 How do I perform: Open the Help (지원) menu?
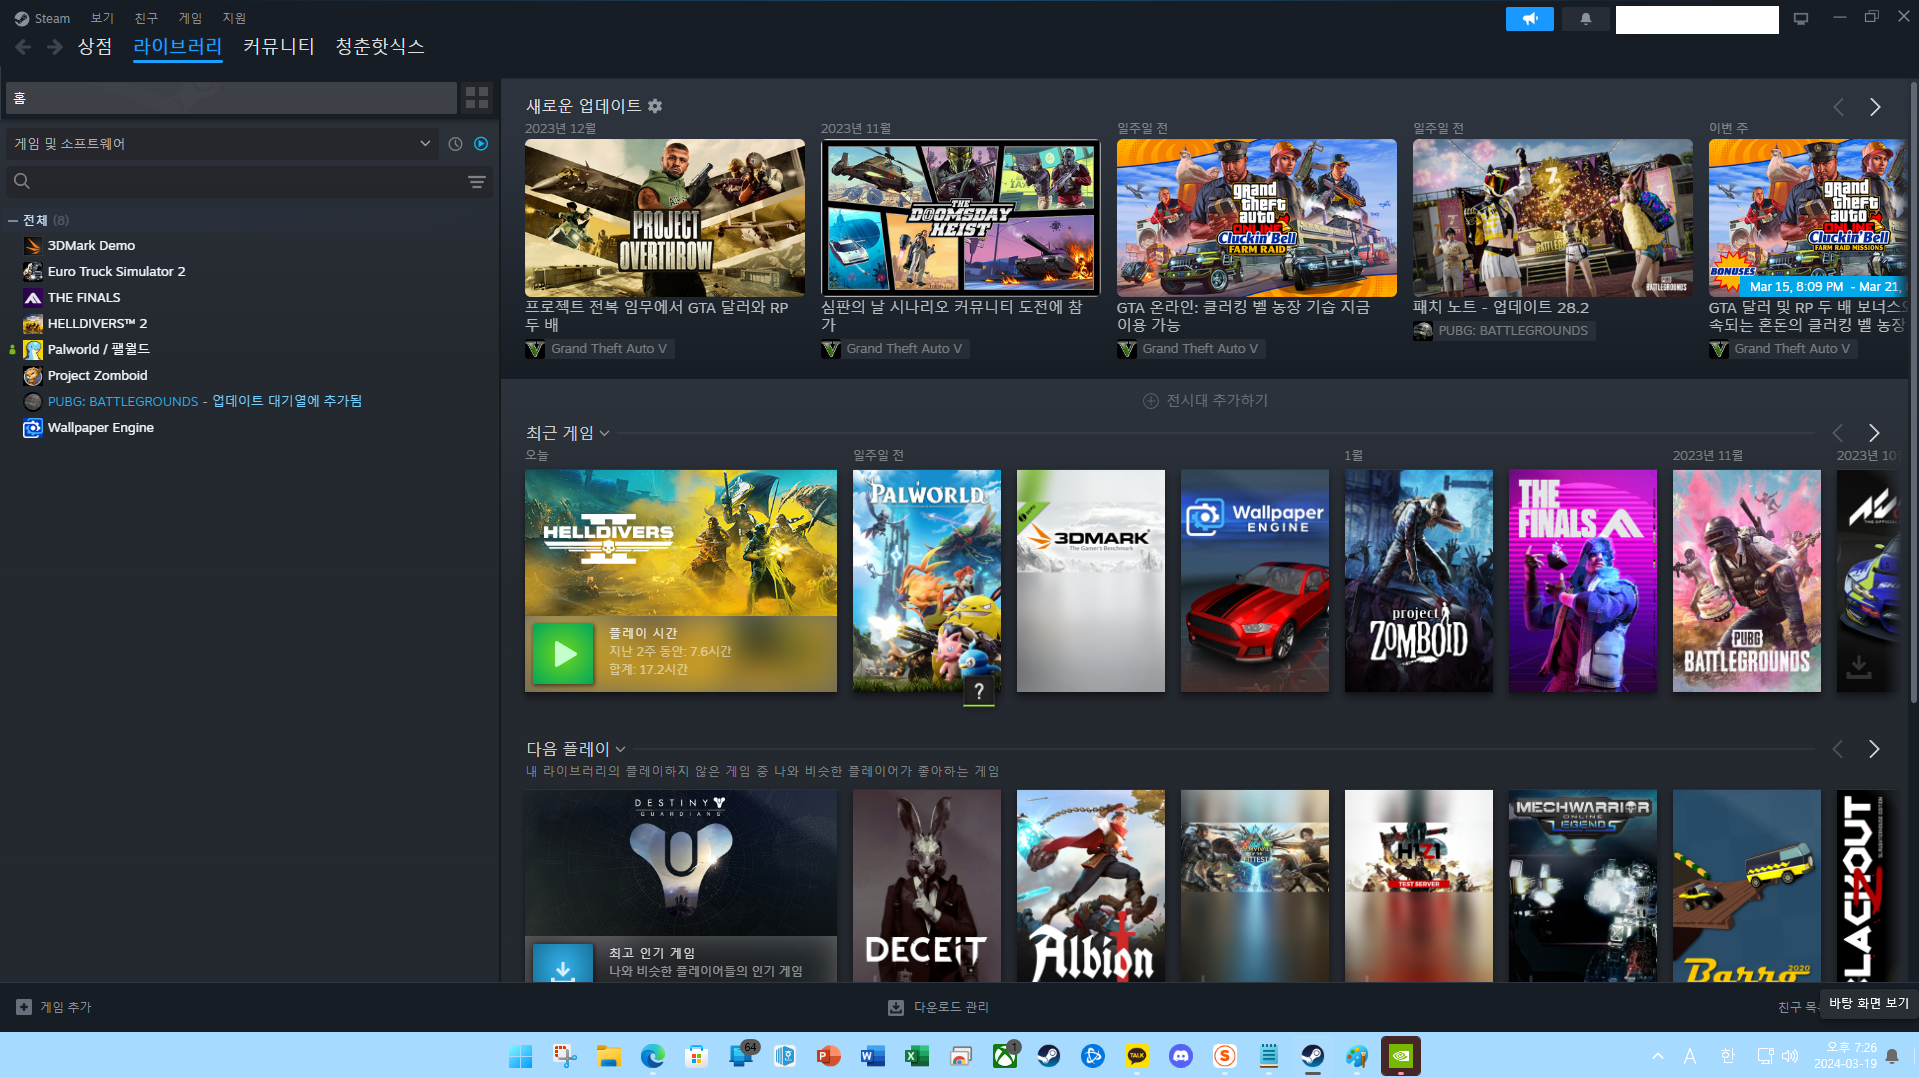(234, 18)
